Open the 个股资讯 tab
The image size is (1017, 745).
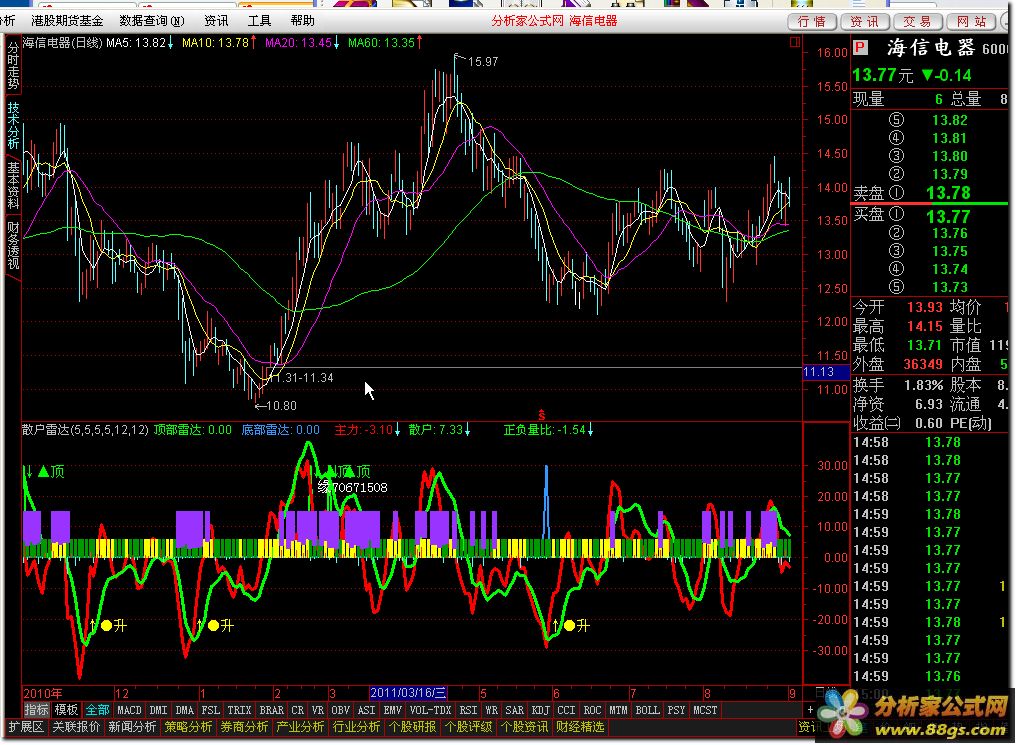click(x=524, y=727)
